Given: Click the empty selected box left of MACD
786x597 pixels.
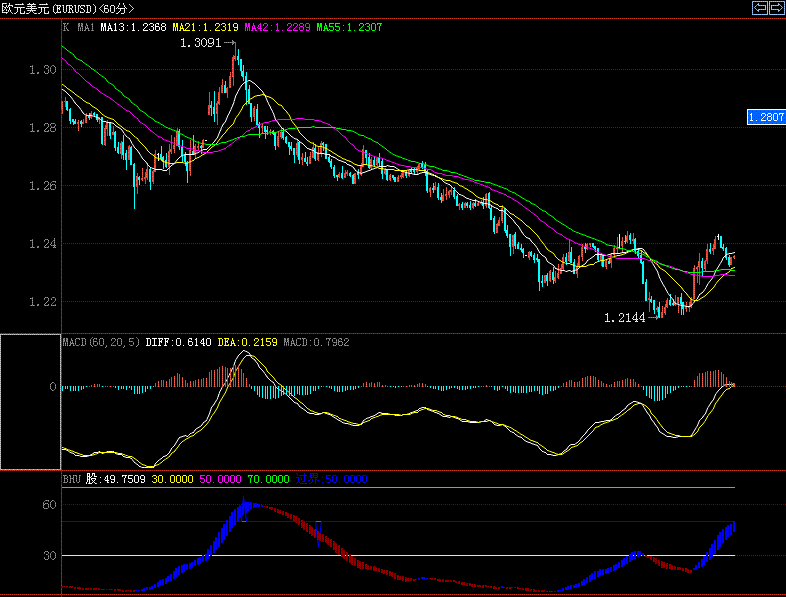Looking at the screenshot, I should point(30,402).
